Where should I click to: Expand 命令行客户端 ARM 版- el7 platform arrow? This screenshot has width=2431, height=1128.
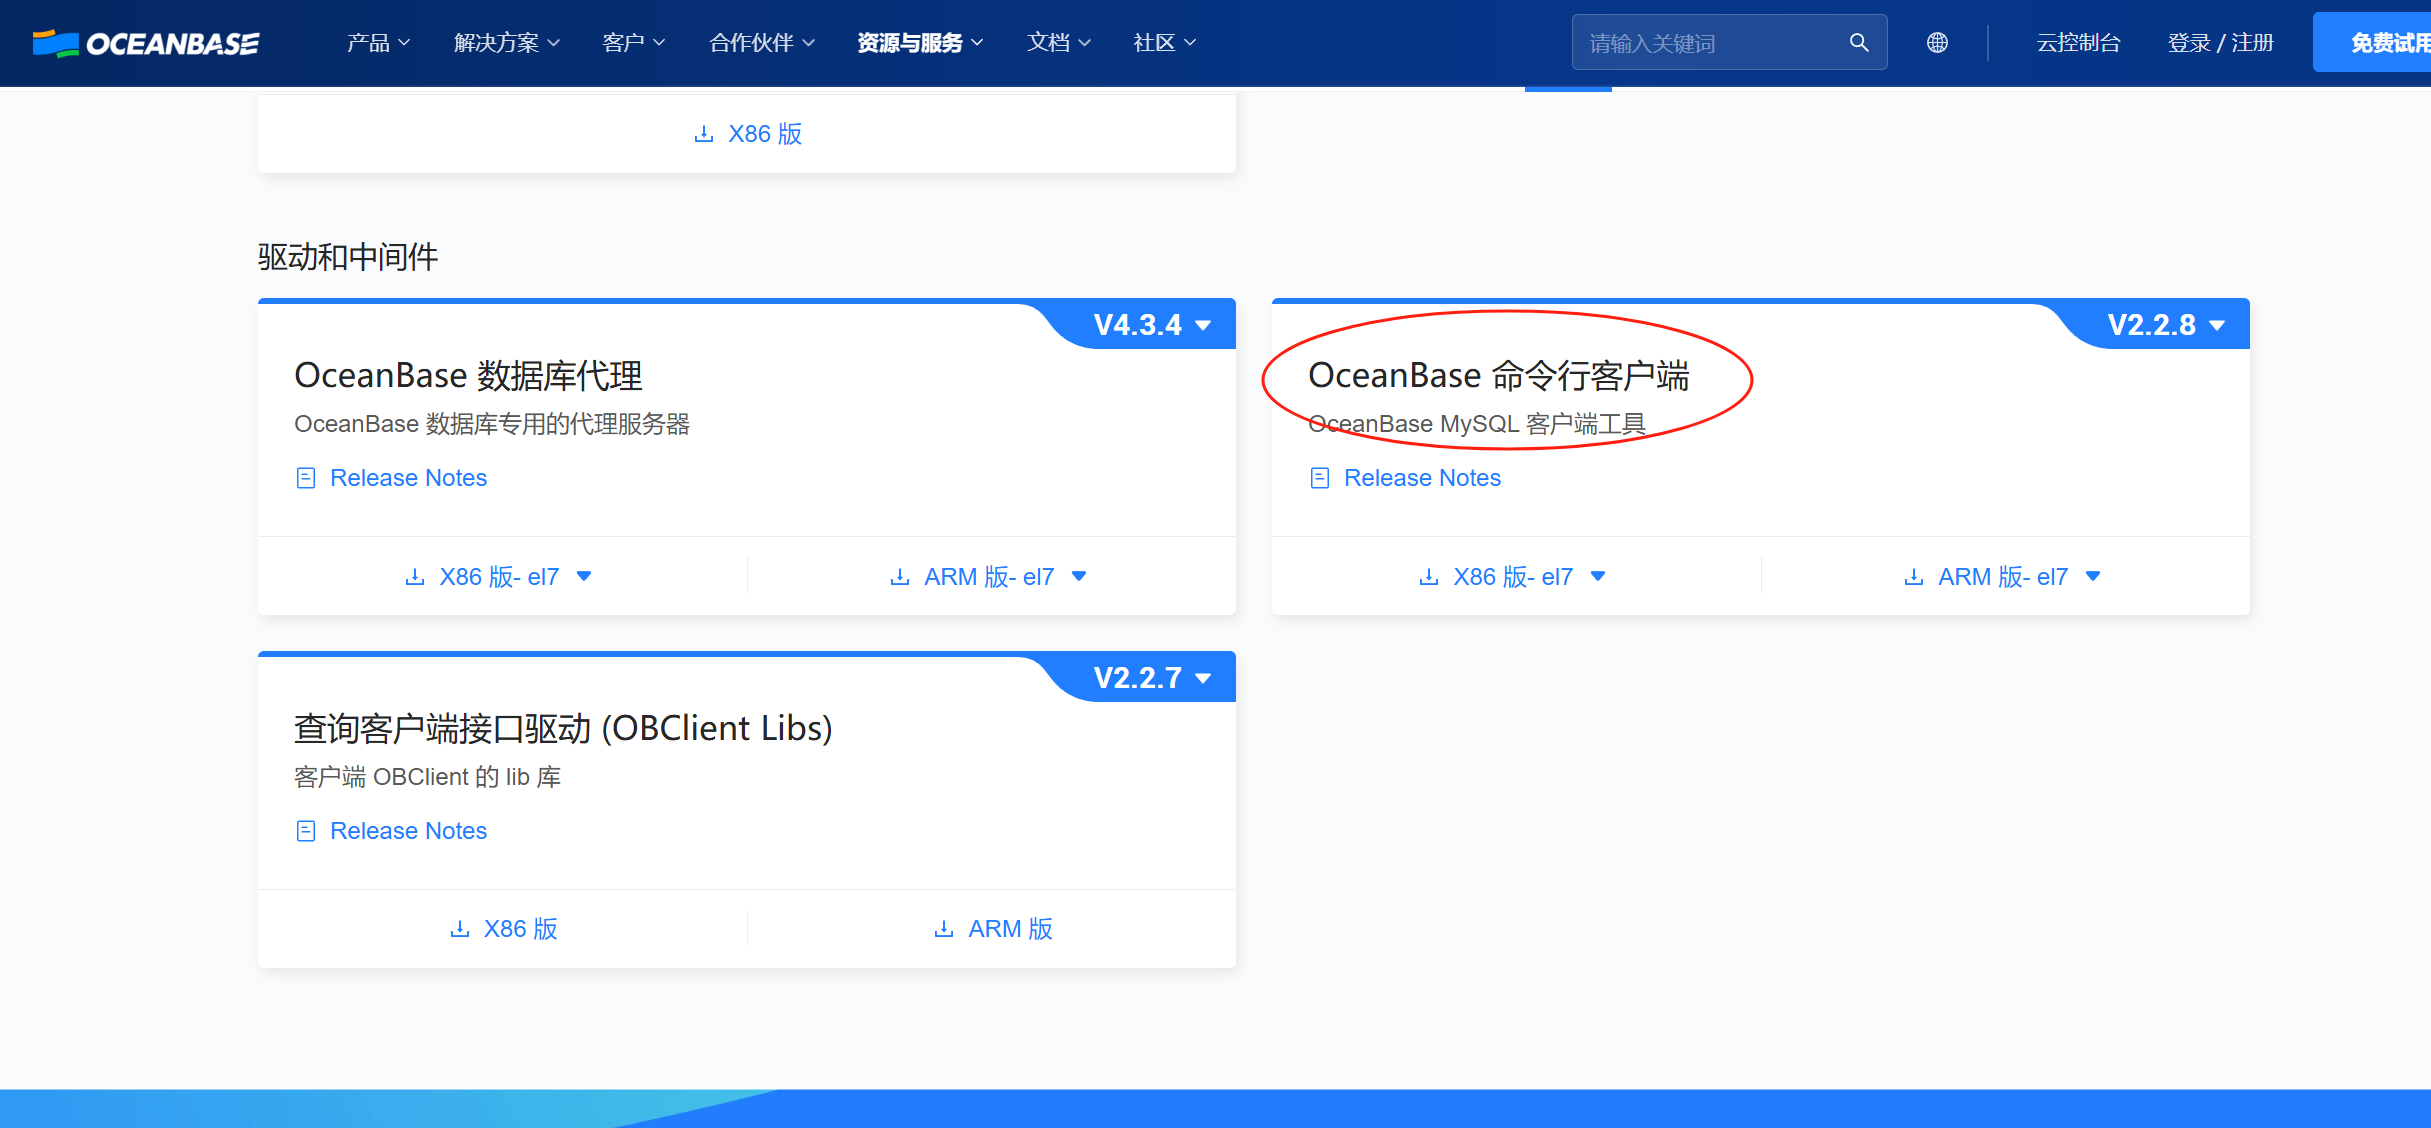[2093, 577]
